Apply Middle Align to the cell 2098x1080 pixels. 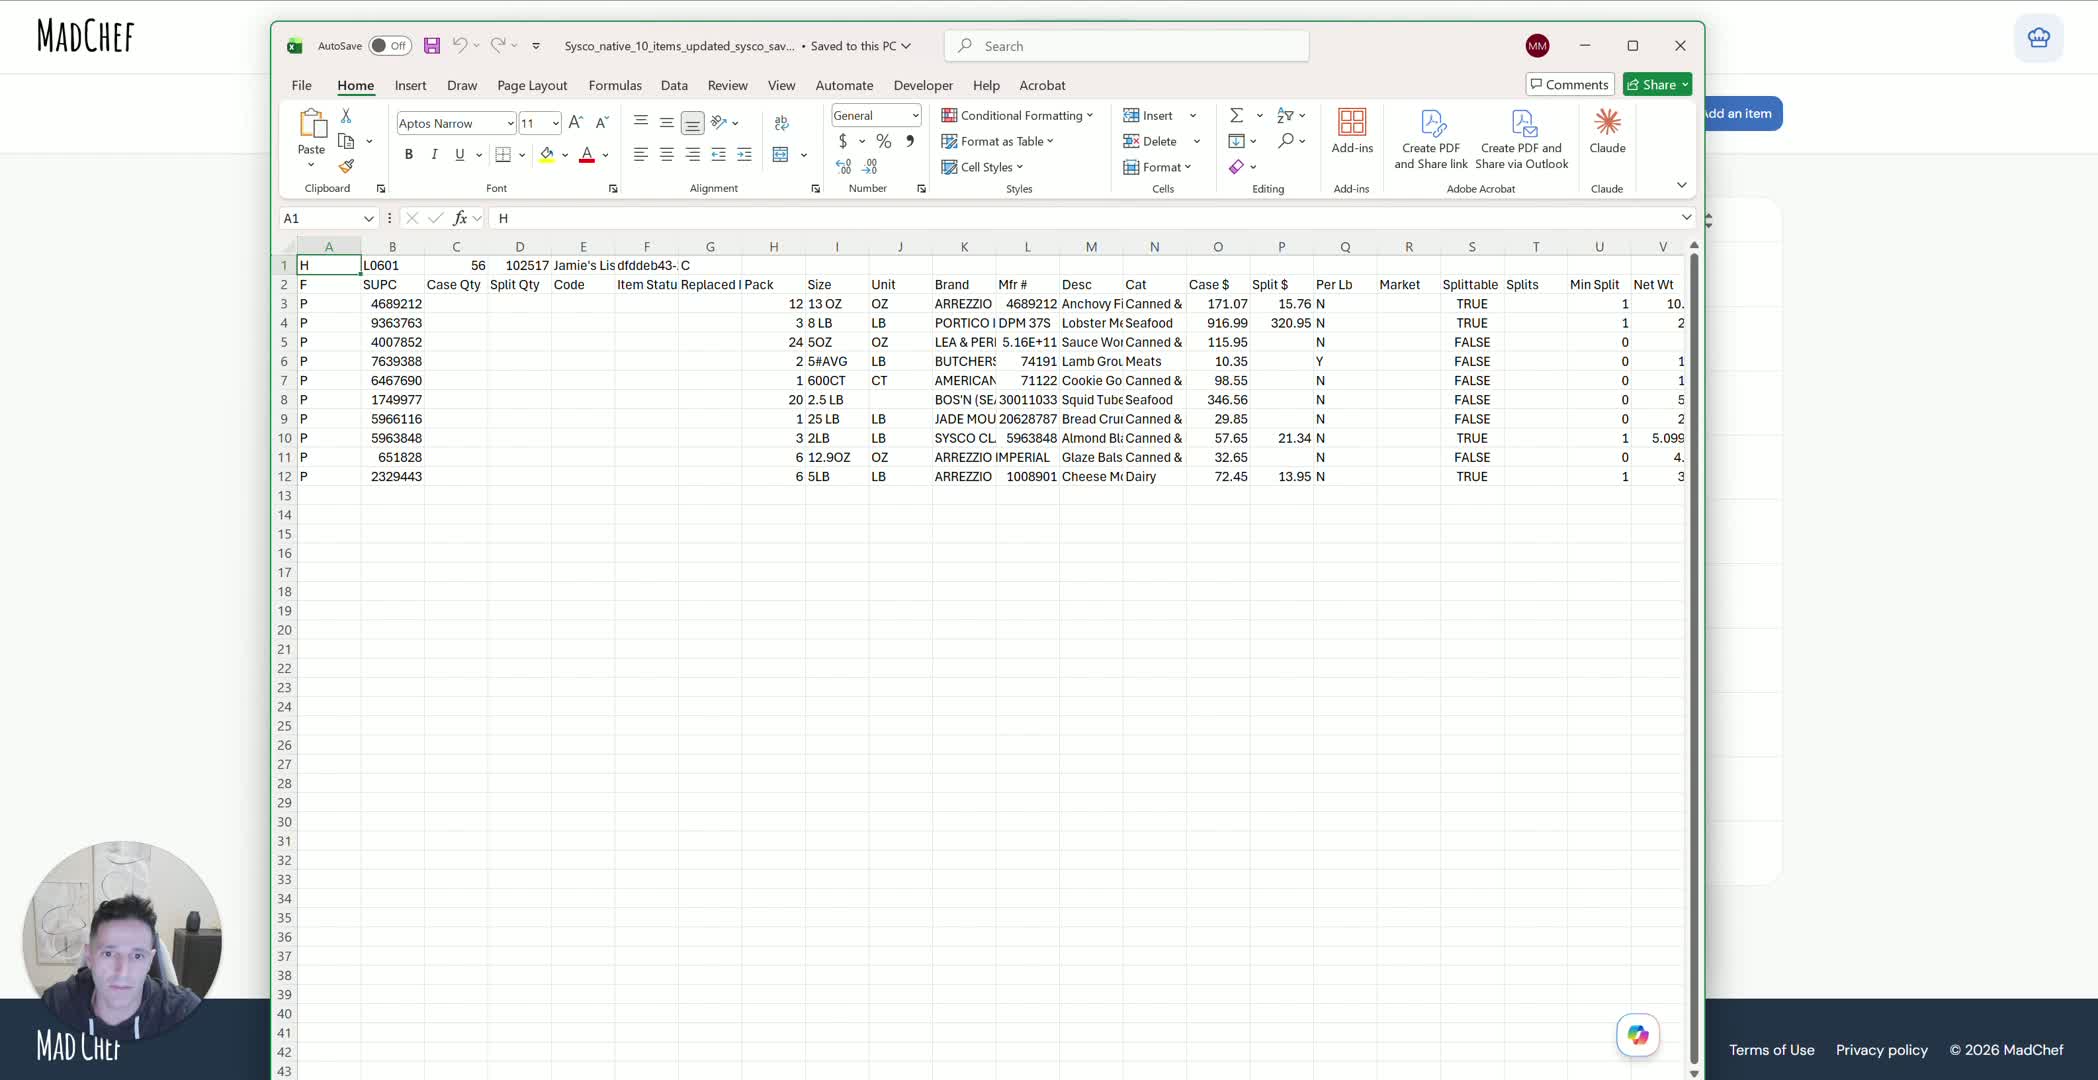click(666, 122)
